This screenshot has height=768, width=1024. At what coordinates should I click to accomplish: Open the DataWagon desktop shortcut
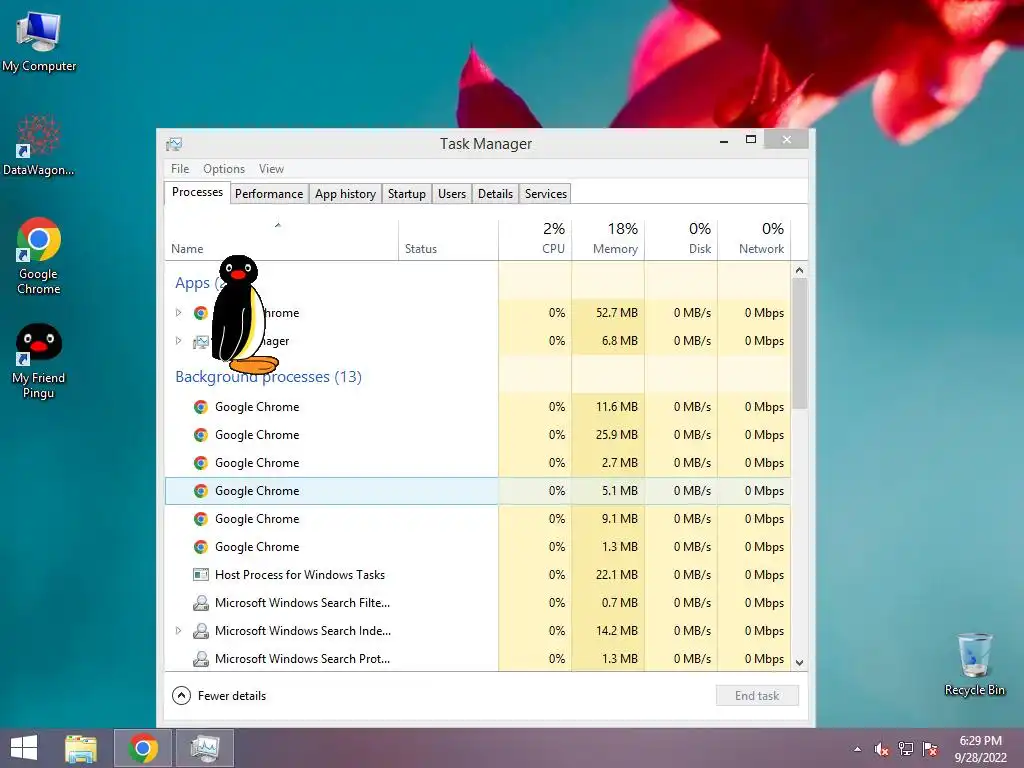pos(39,145)
